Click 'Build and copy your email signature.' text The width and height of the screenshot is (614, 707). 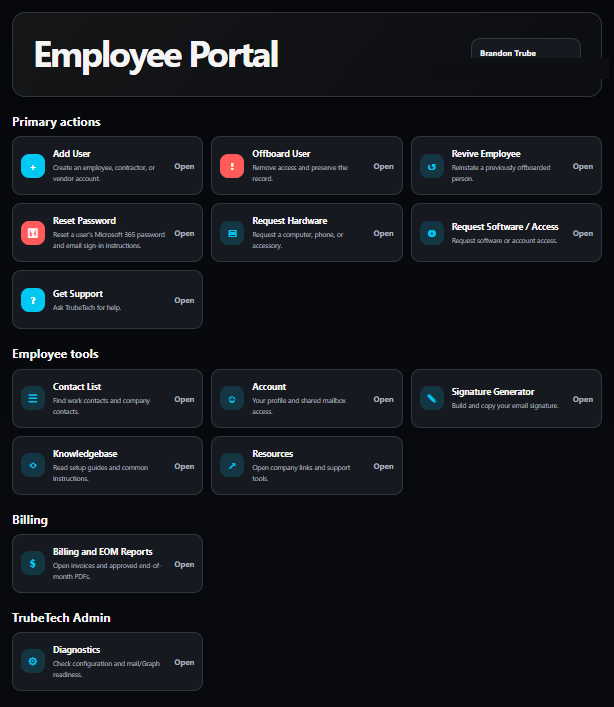click(505, 406)
